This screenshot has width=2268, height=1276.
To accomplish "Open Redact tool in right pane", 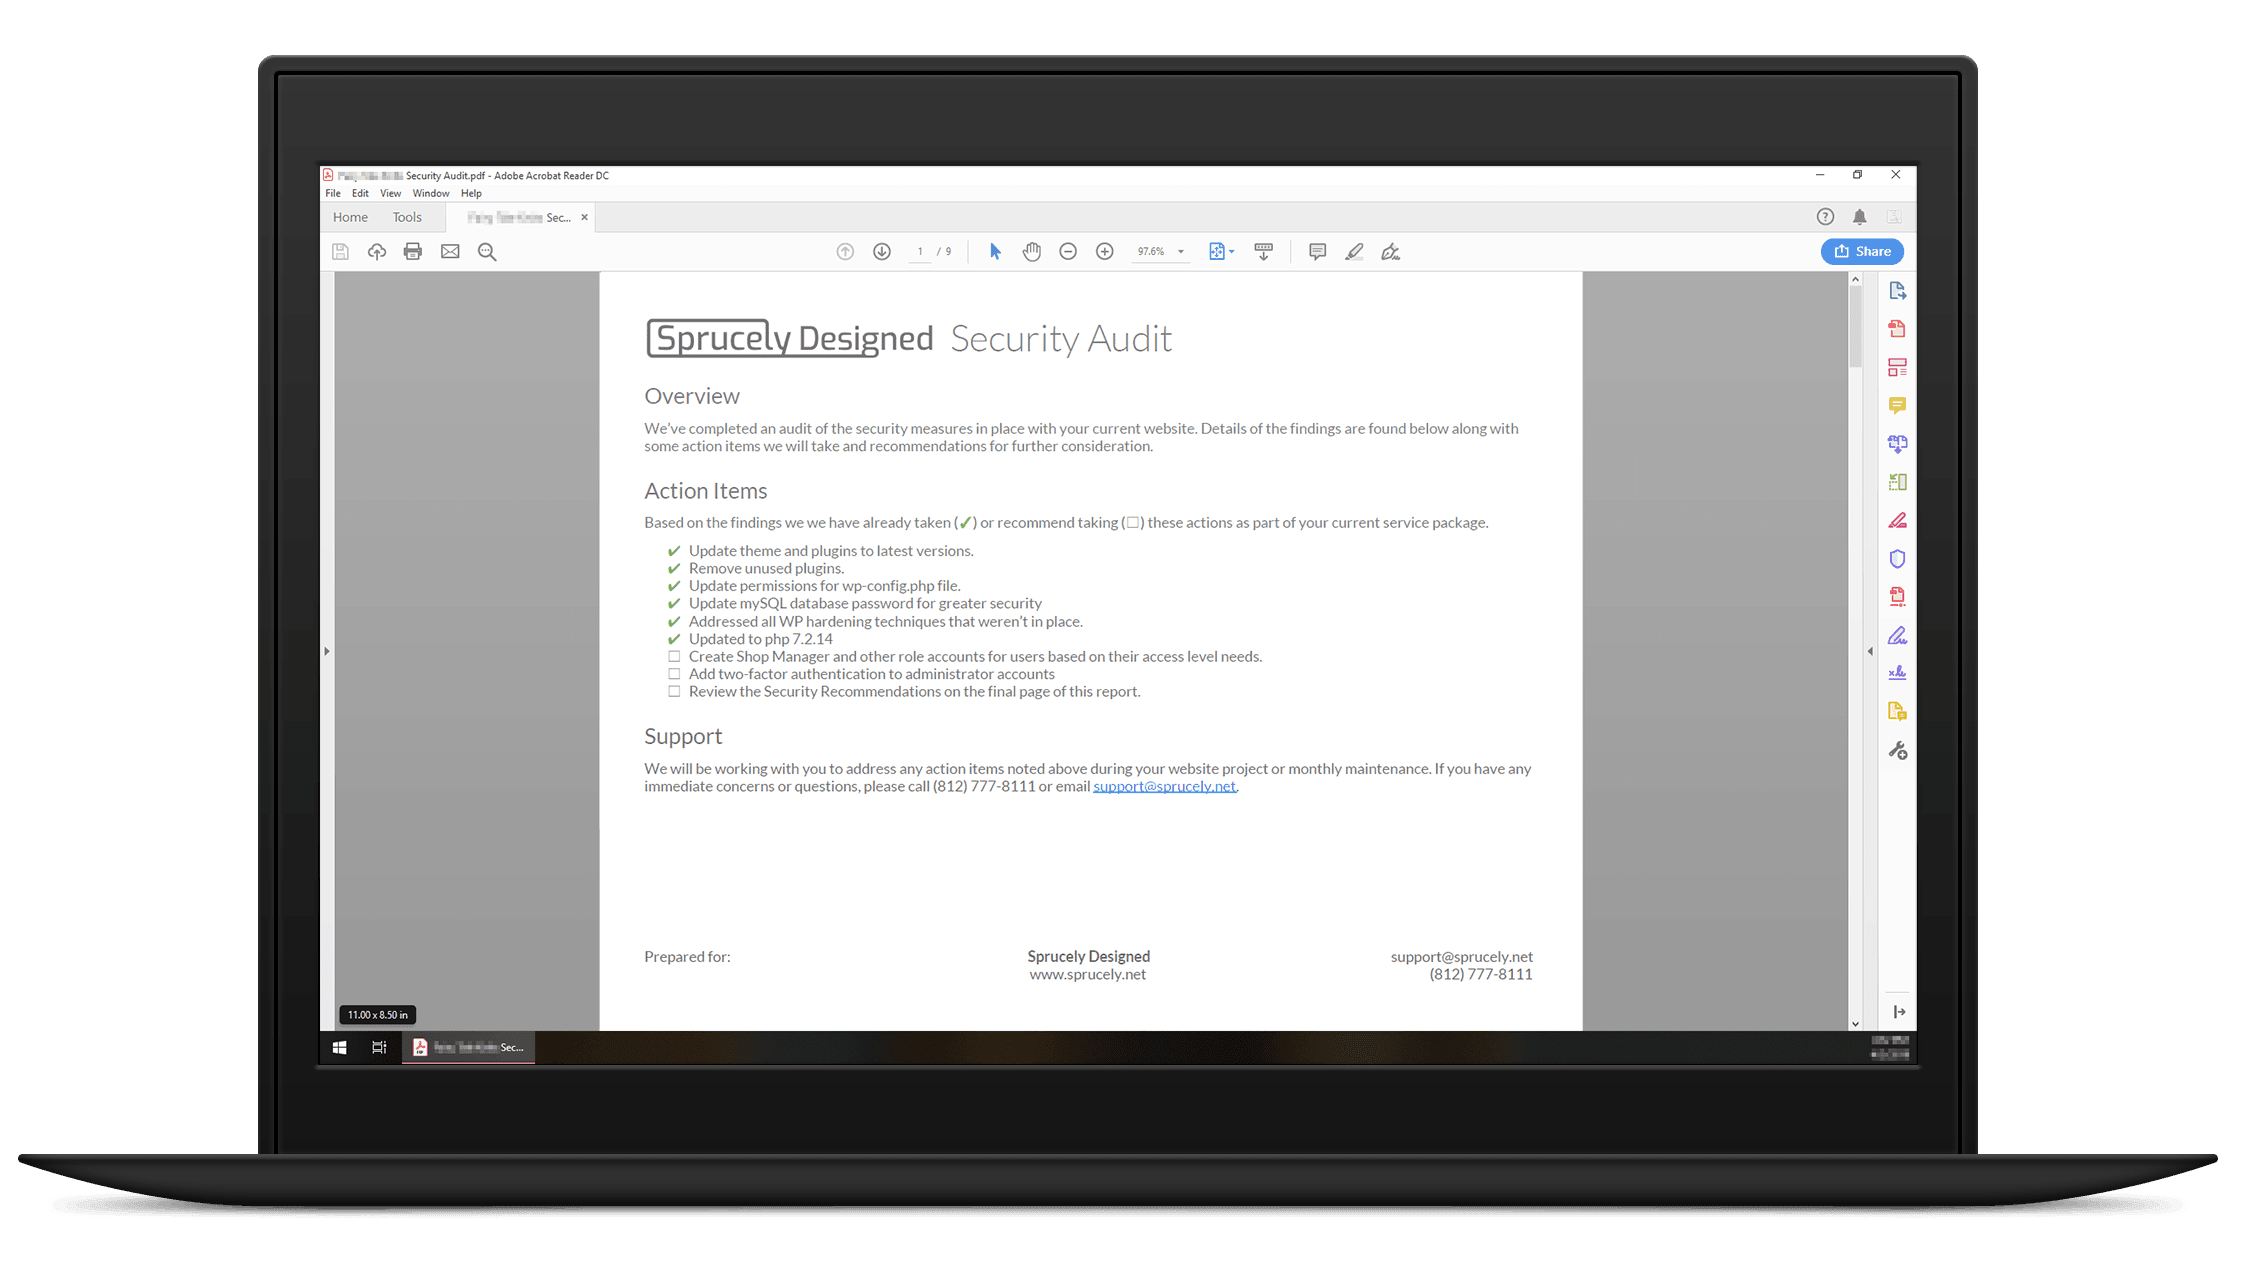I will coord(1897,520).
